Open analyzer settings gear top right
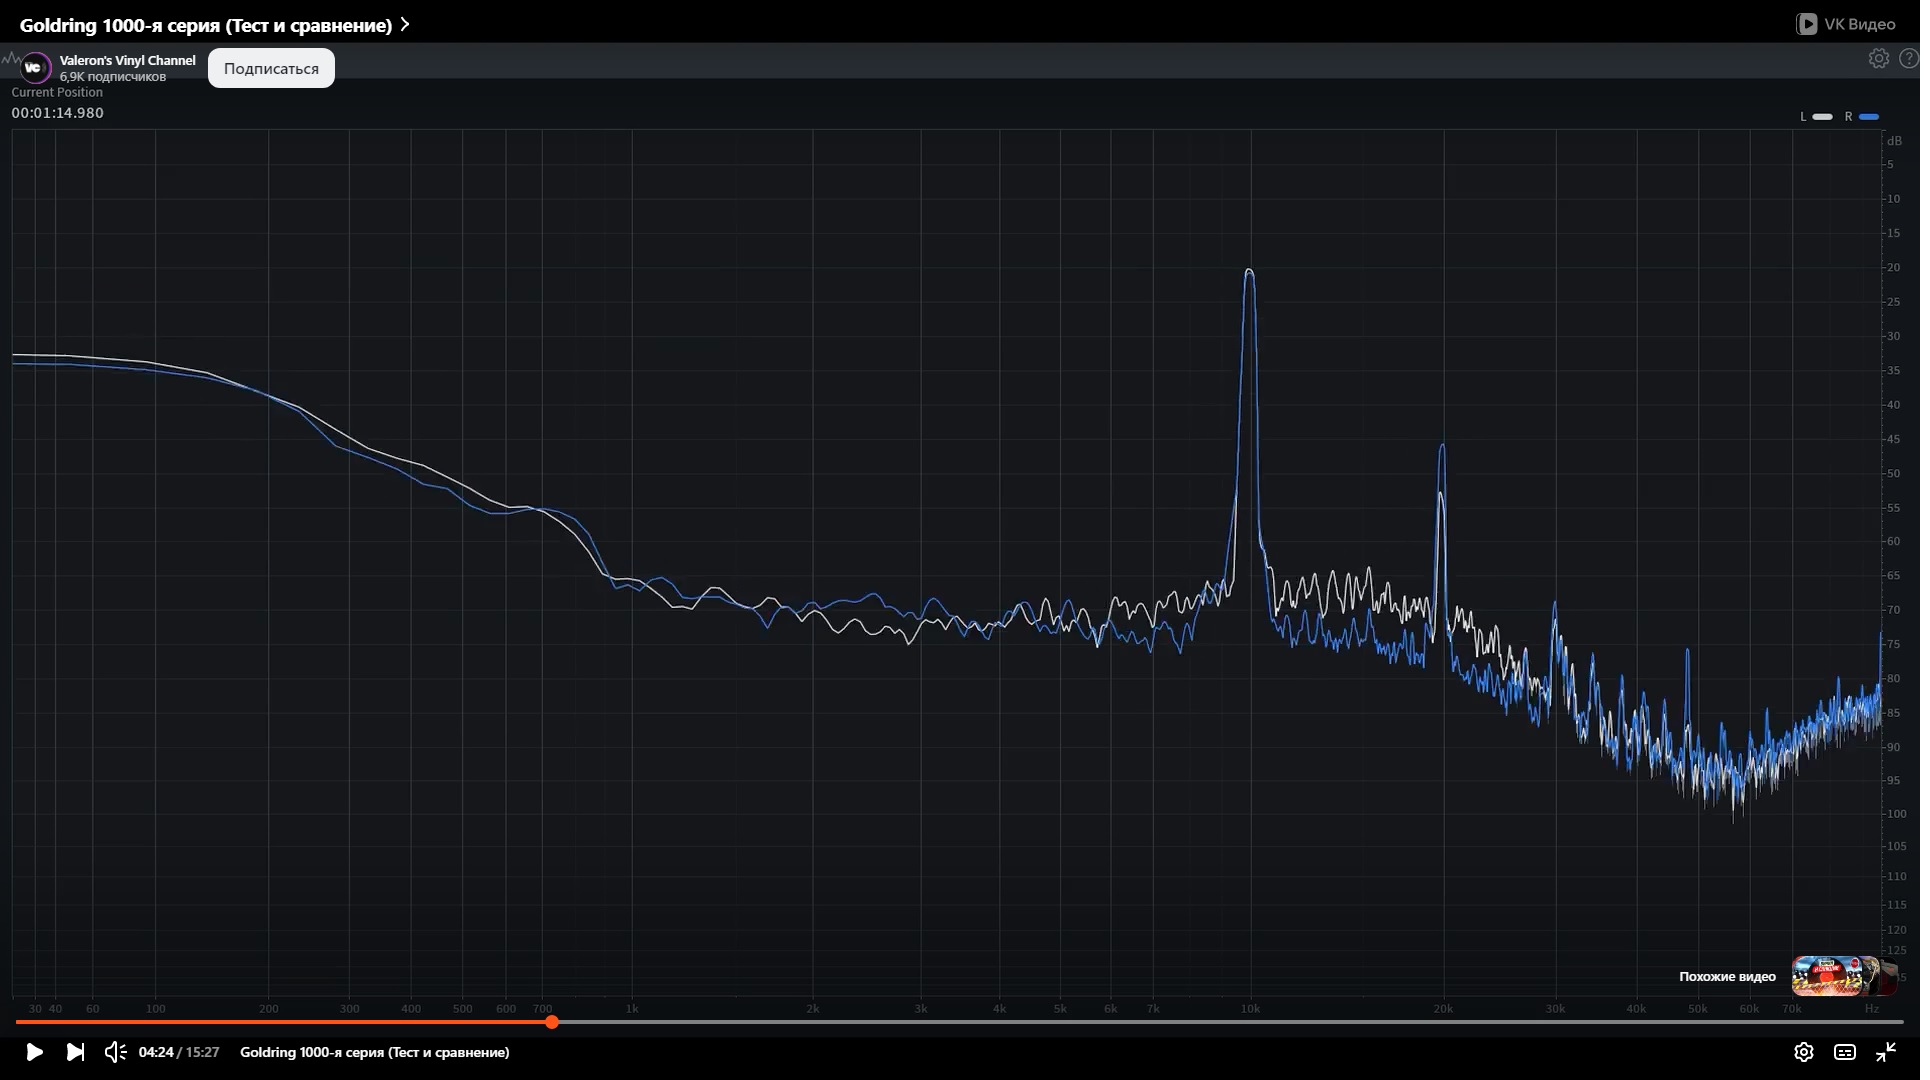The height and width of the screenshot is (1080, 1930). pos(1878,59)
